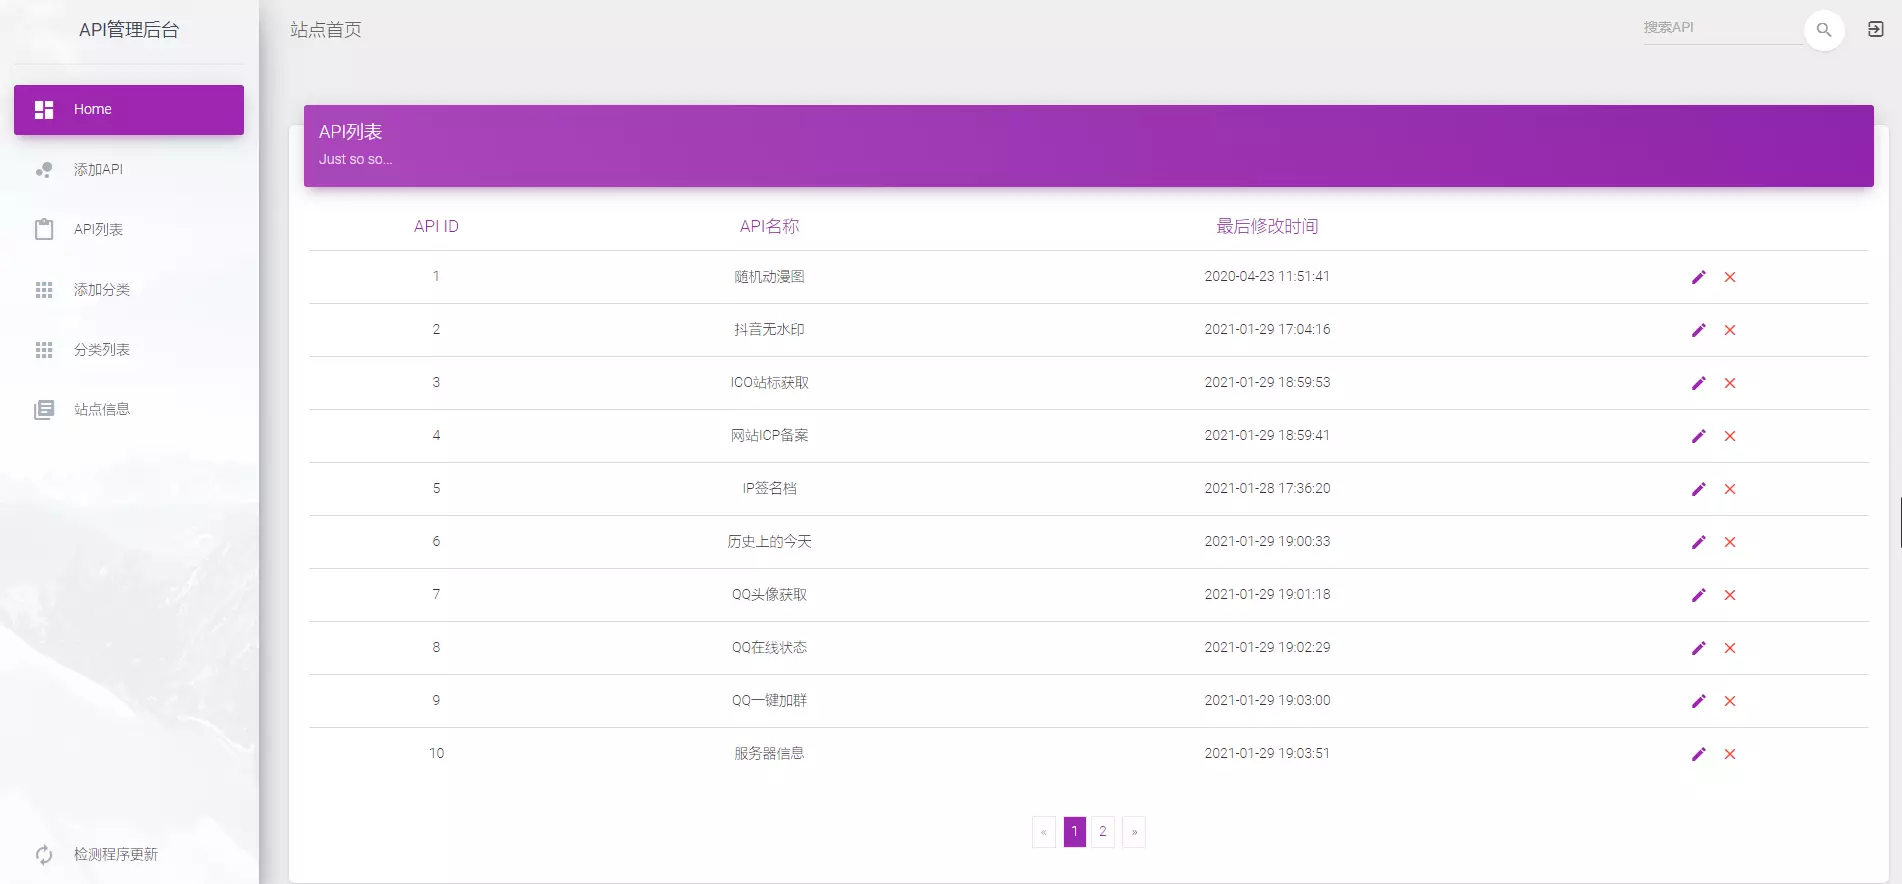The image size is (1902, 884).
Task: Delete the 随机动漫图 API row
Action: point(1730,277)
